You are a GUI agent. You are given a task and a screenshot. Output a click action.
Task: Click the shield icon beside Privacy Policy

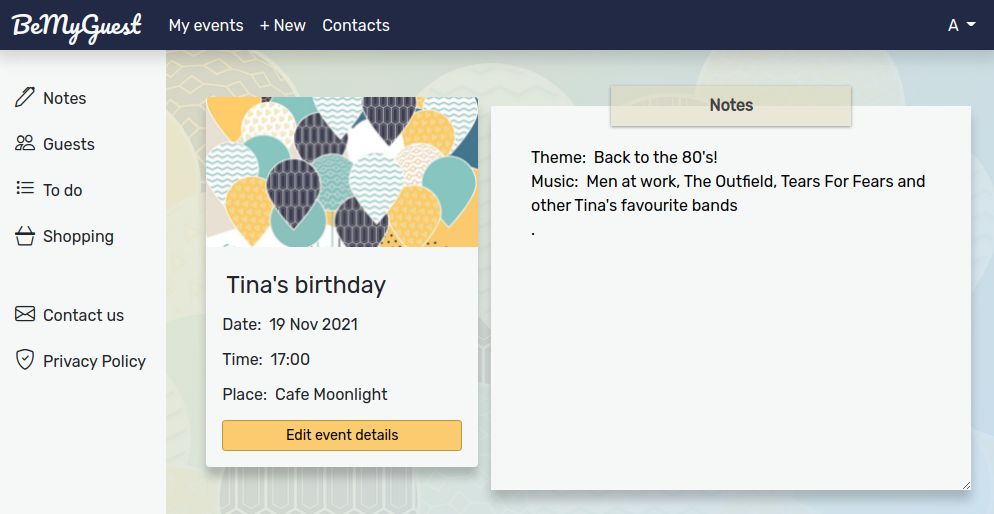click(25, 359)
